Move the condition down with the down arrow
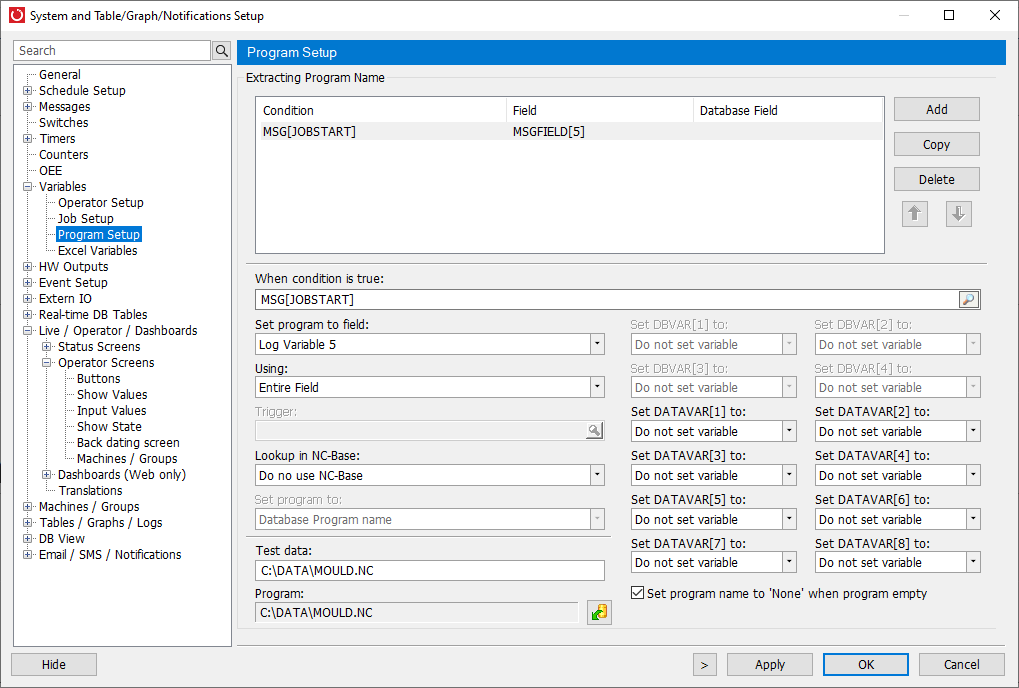The height and width of the screenshot is (688, 1019). pos(959,214)
